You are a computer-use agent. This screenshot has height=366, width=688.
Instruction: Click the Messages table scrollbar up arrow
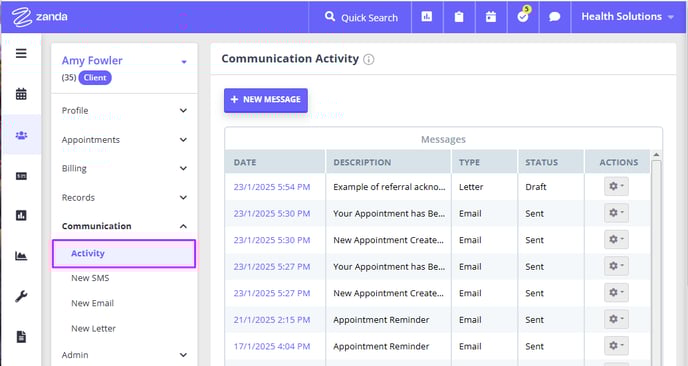[656, 154]
